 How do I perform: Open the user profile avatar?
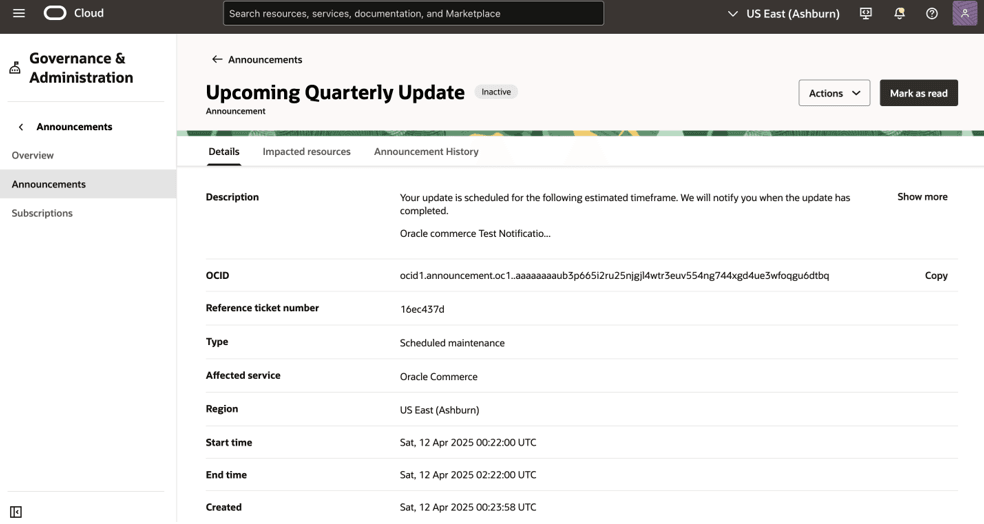coord(965,13)
